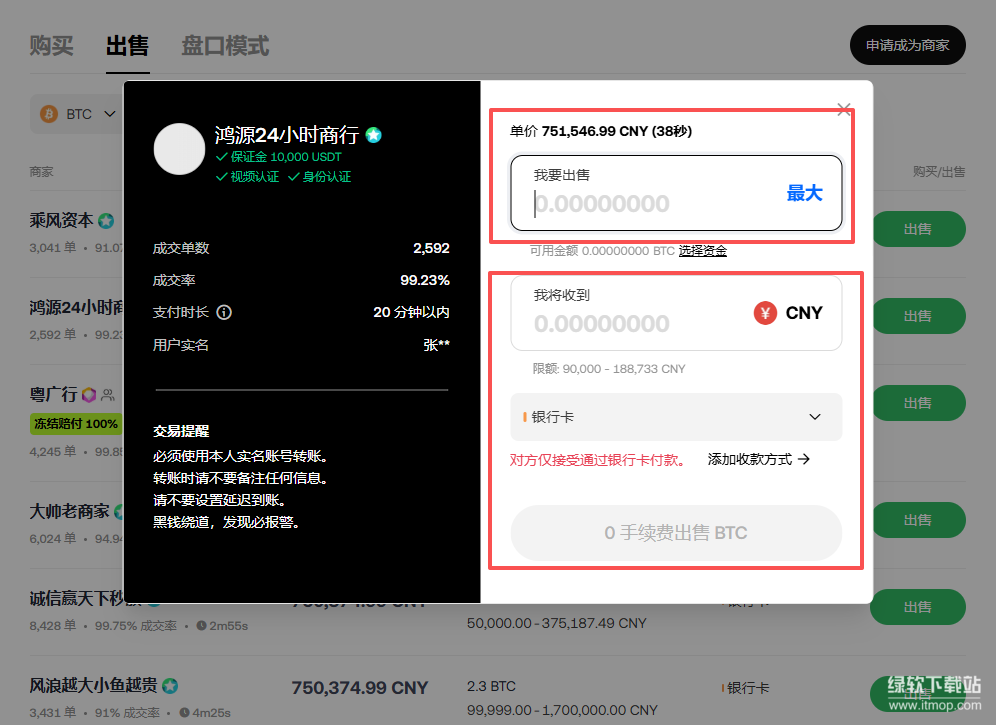Click the info icon next to 支付时长
The width and height of the screenshot is (996, 725).
[x=224, y=312]
